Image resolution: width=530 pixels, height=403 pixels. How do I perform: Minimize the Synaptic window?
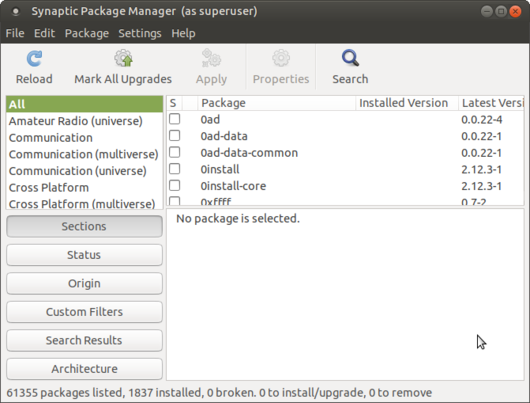tap(487, 11)
